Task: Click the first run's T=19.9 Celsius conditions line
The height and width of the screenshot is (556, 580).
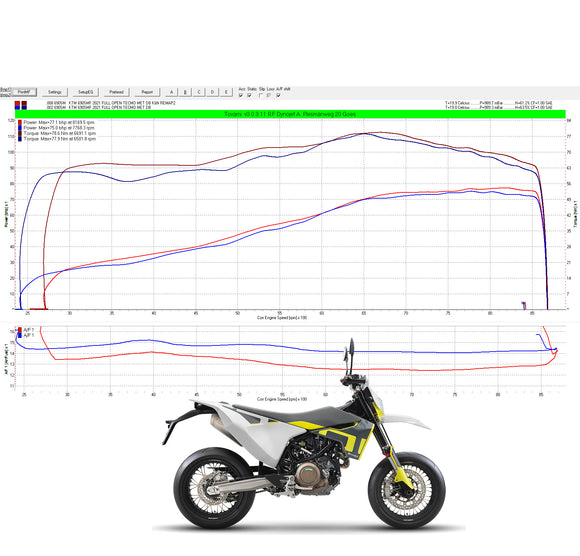Action: pyautogui.click(x=499, y=103)
